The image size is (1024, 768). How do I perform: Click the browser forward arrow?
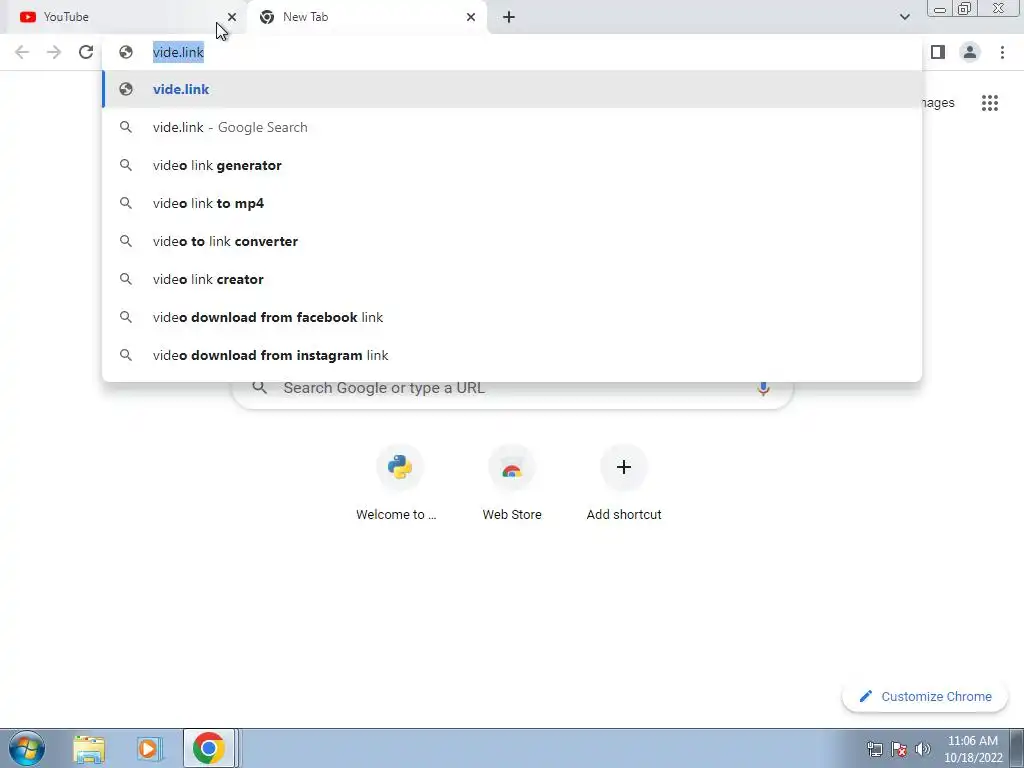pyautogui.click(x=54, y=52)
